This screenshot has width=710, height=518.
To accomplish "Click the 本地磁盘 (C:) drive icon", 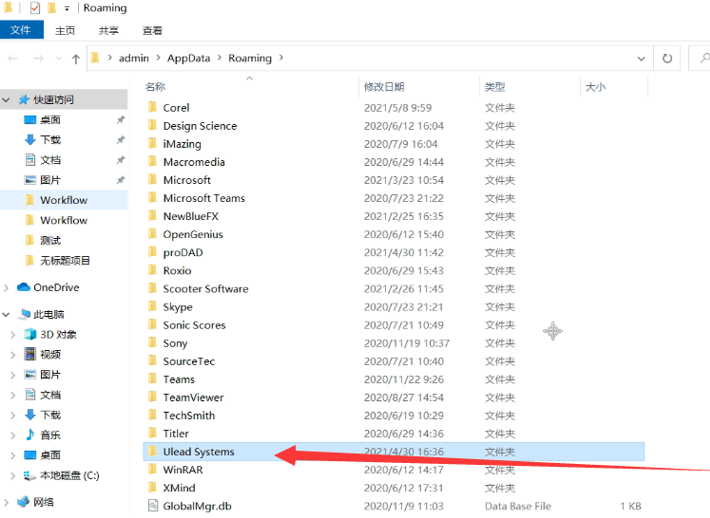I will tap(30, 475).
